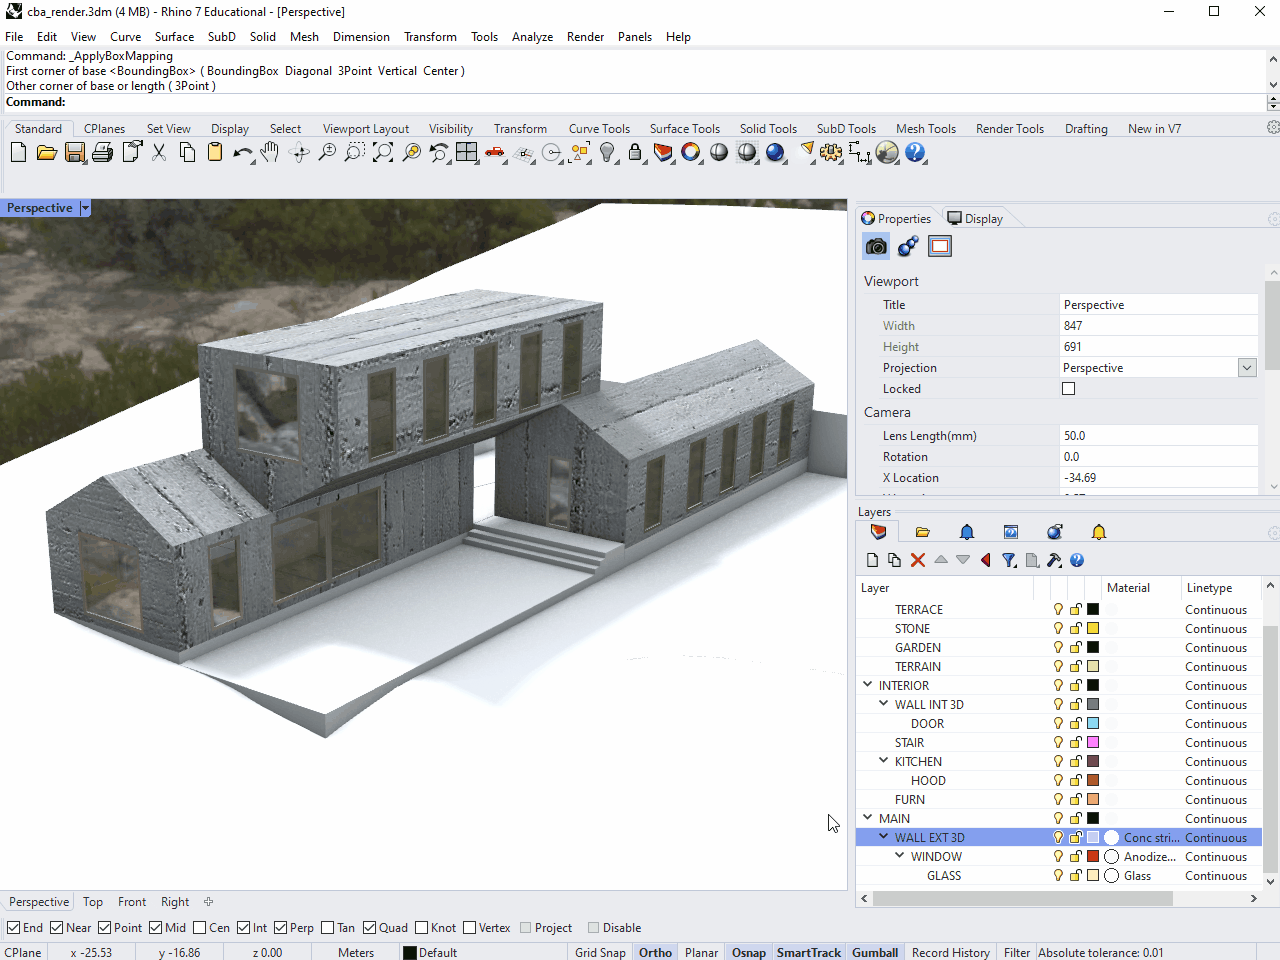Image resolution: width=1280 pixels, height=960 pixels.
Task: Click the viewport camera properties icon
Action: pyautogui.click(x=876, y=246)
